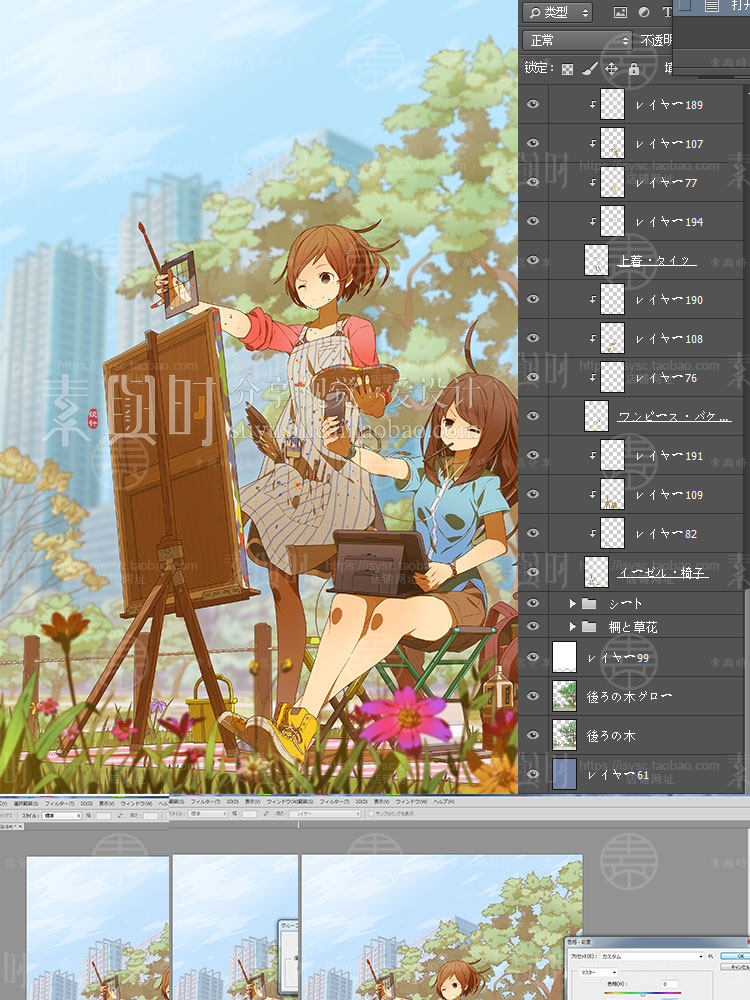Image resolution: width=750 pixels, height=1000 pixels.
Task: Hide the 上着・タイツ layer
Action: tap(533, 260)
